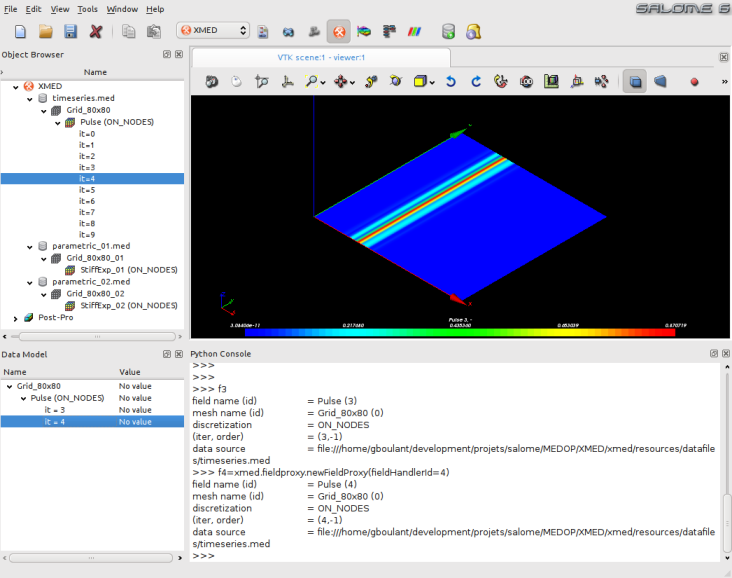732x578 pixels.
Task: Toggle the pressed blue cube view-mode button
Action: coord(634,82)
